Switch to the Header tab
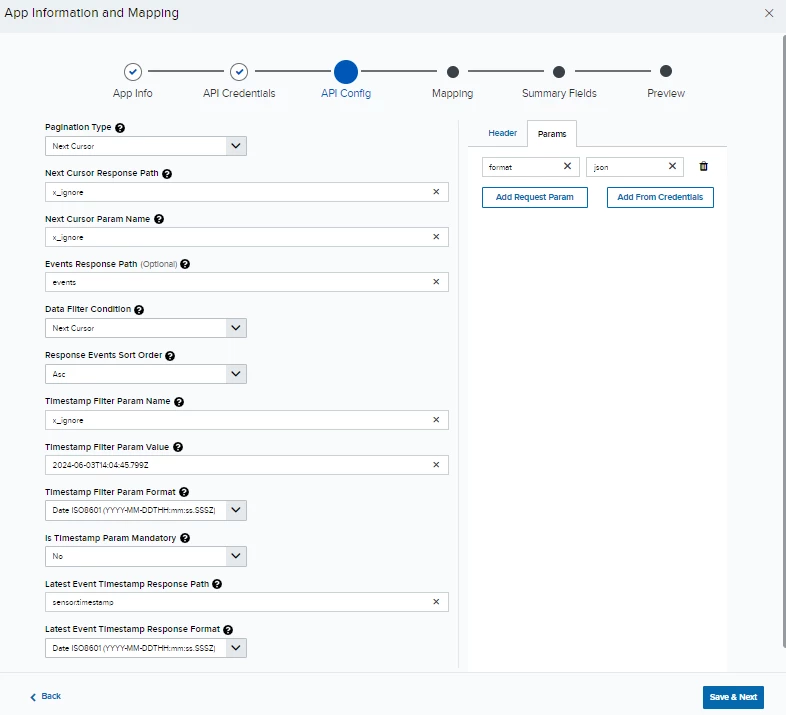This screenshot has width=786, height=715. coord(502,133)
